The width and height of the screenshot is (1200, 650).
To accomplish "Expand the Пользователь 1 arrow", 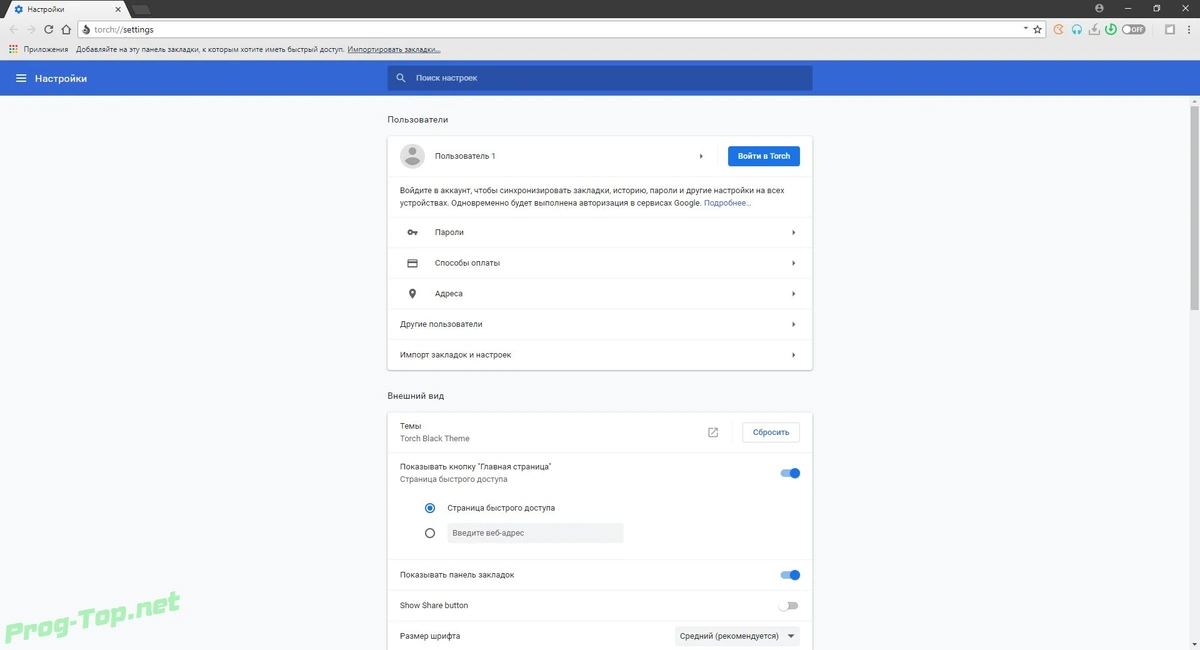I will (701, 156).
